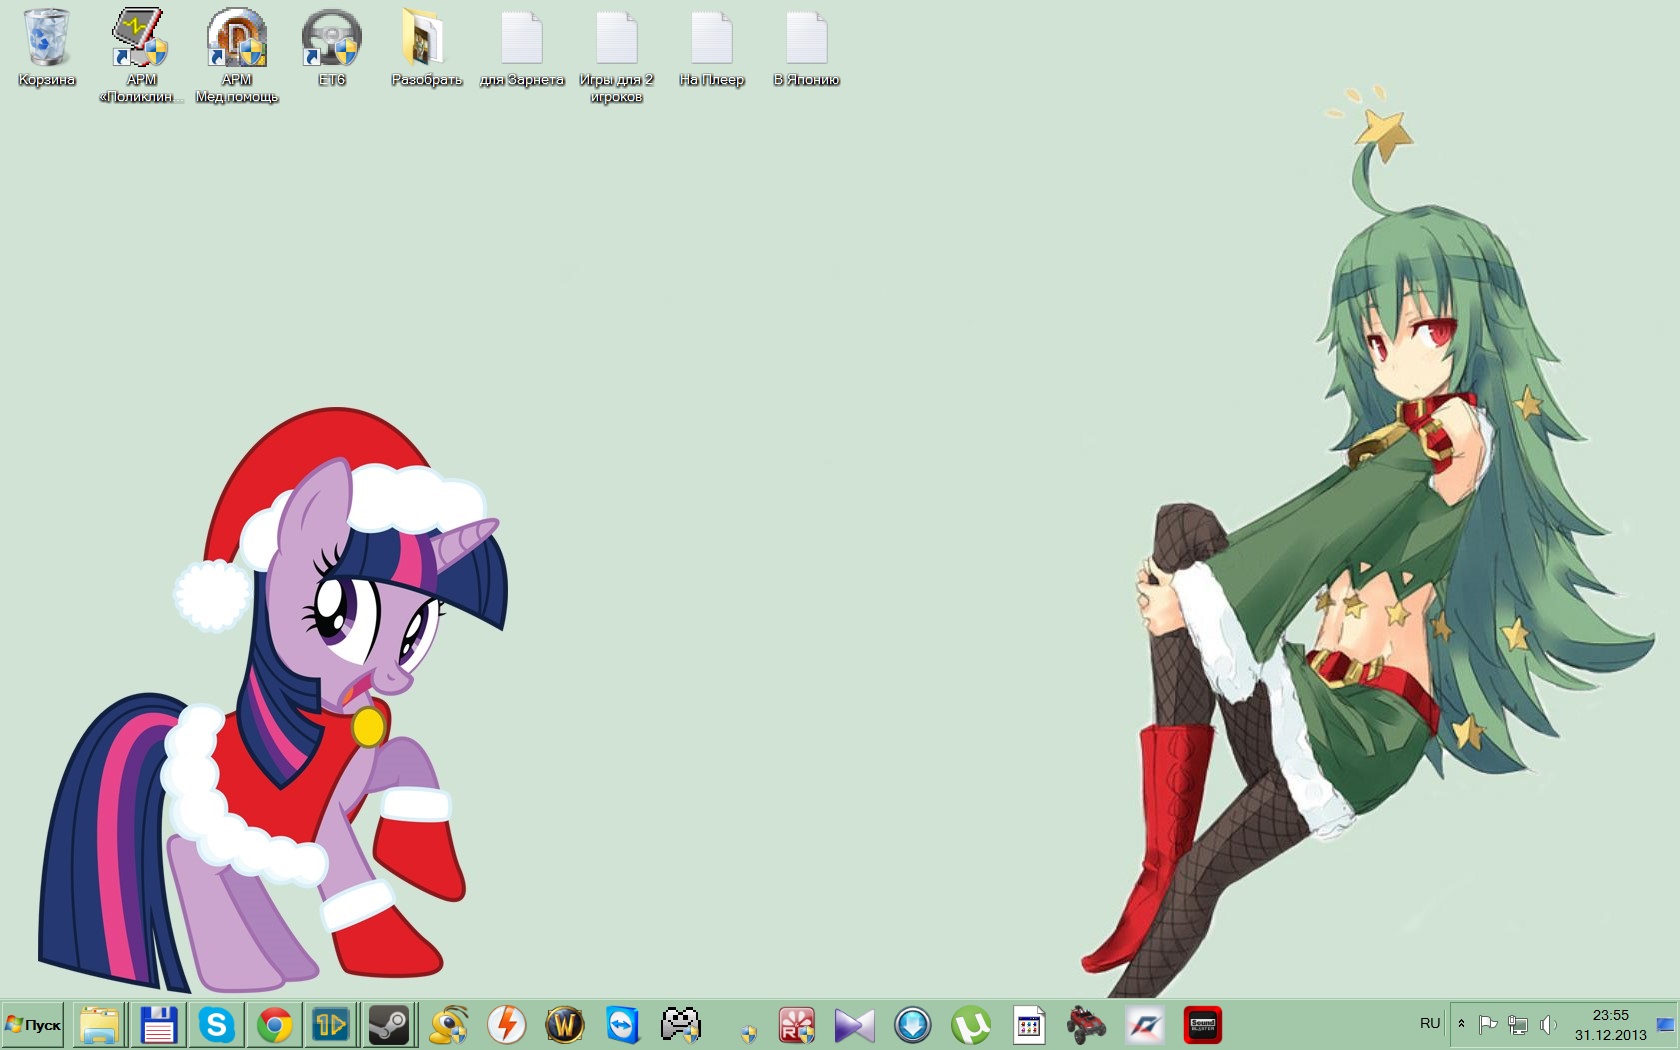Select the ET6 steering wheel shortcut
Image resolution: width=1680 pixels, height=1050 pixels.
click(331, 48)
